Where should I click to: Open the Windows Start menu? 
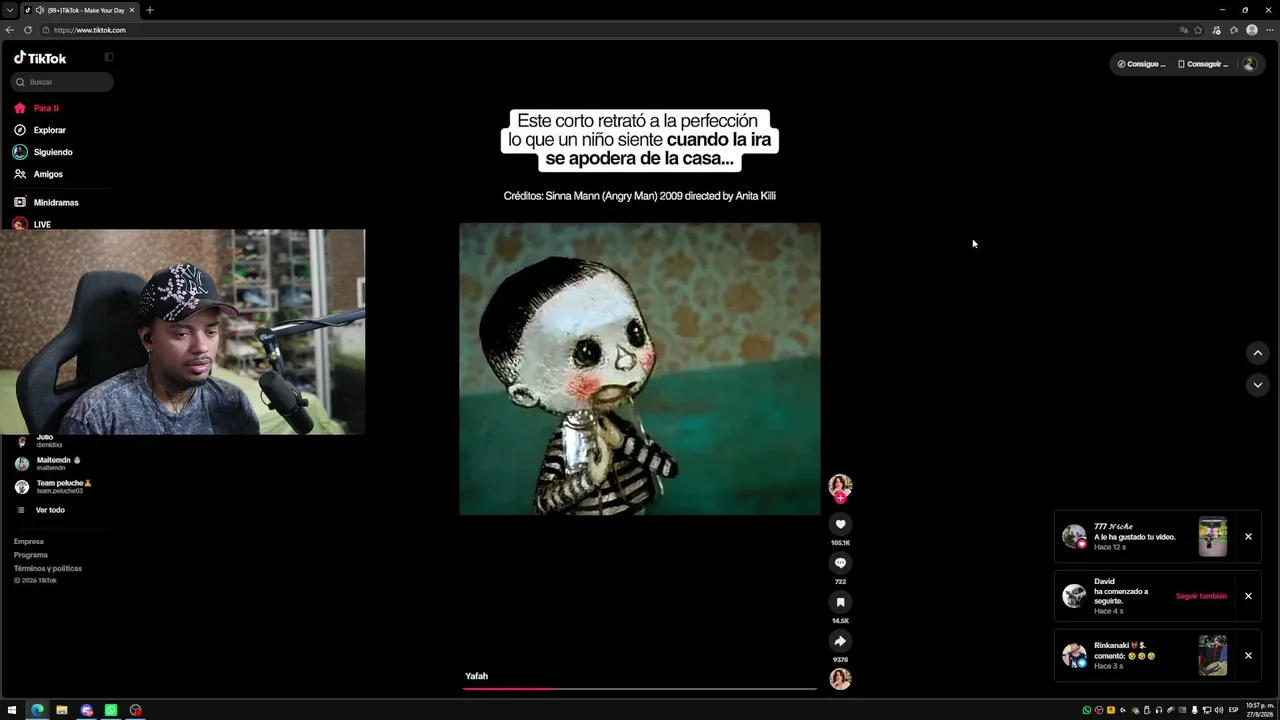[x=12, y=710]
